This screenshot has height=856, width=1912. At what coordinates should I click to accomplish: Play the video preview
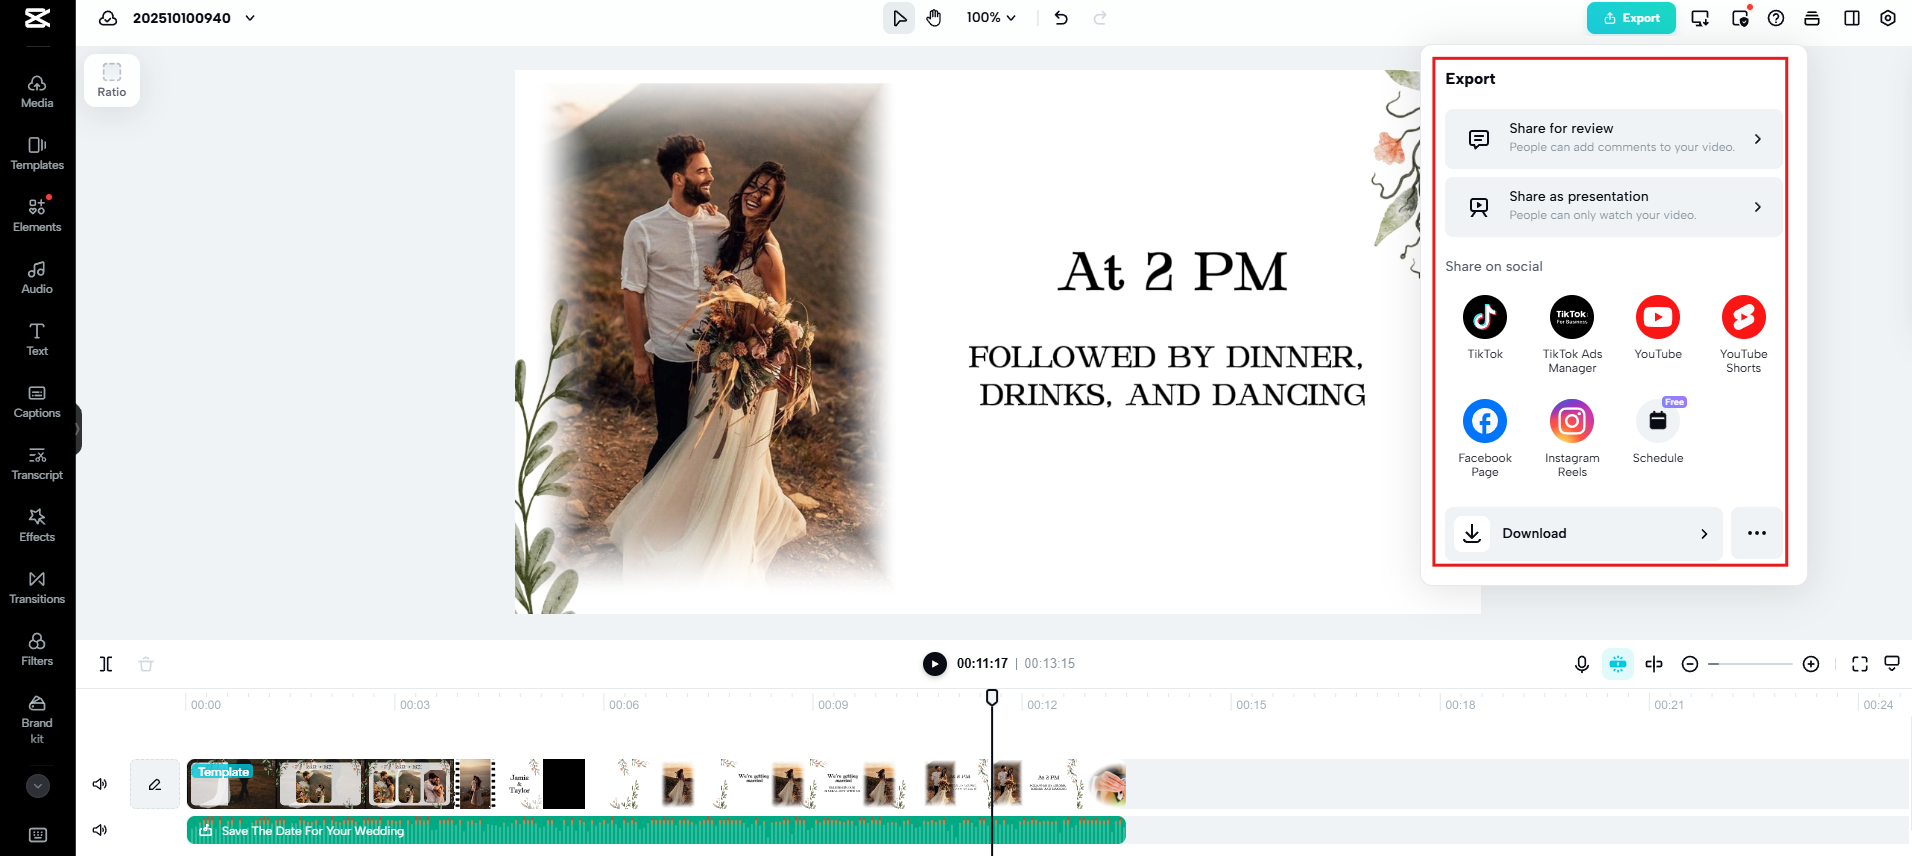934,664
